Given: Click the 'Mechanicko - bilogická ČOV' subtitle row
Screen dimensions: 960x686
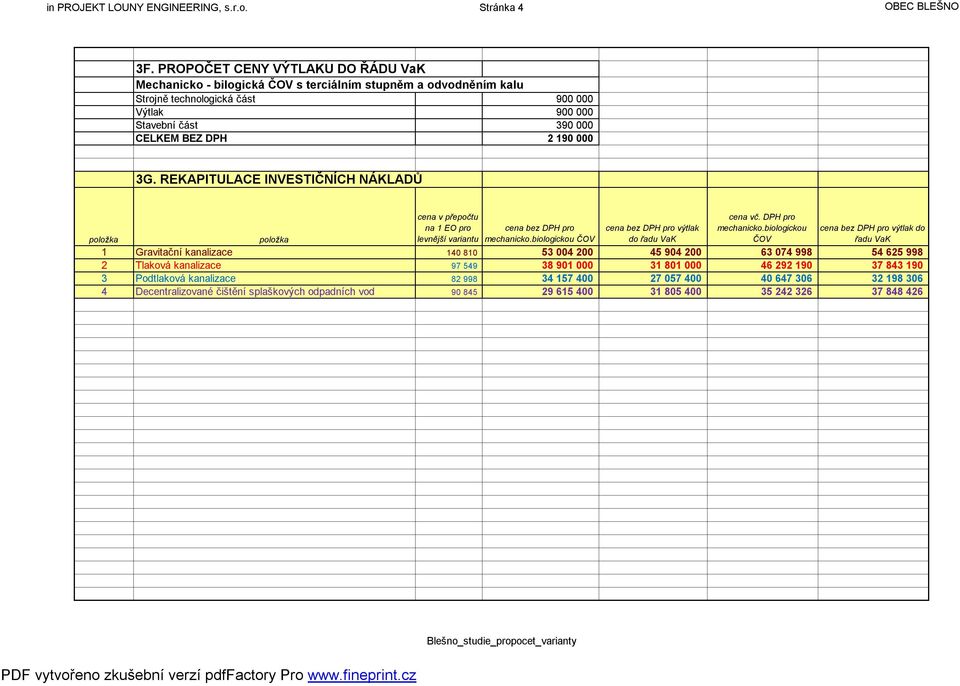Looking at the screenshot, I should coord(329,85).
